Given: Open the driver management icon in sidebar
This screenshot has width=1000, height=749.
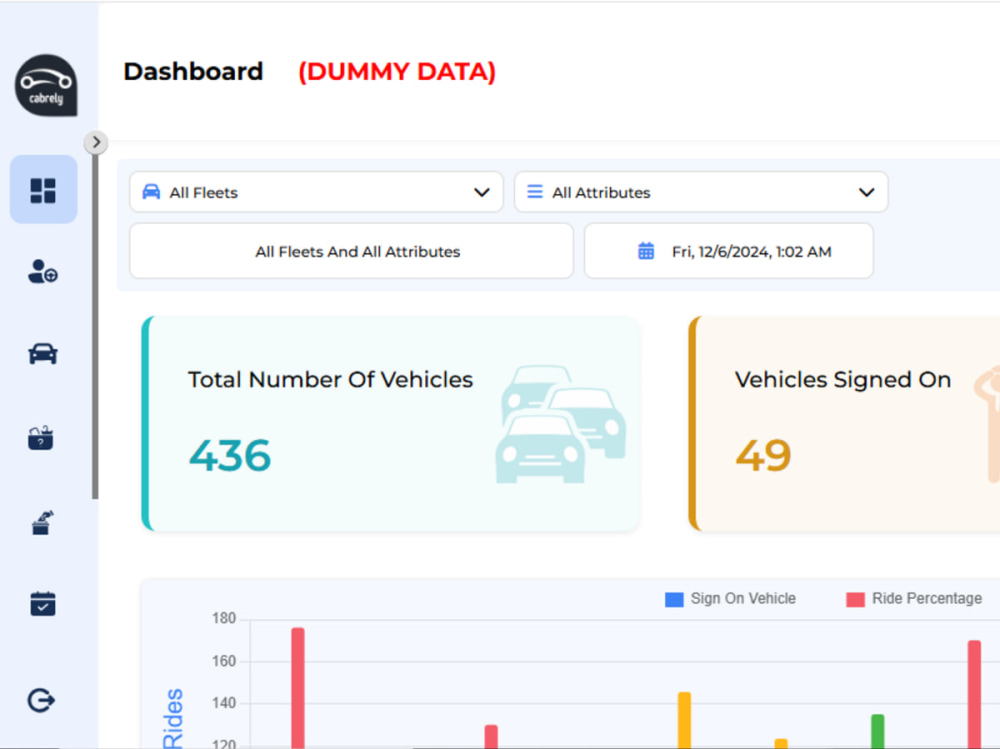Looking at the screenshot, I should pyautogui.click(x=43, y=271).
